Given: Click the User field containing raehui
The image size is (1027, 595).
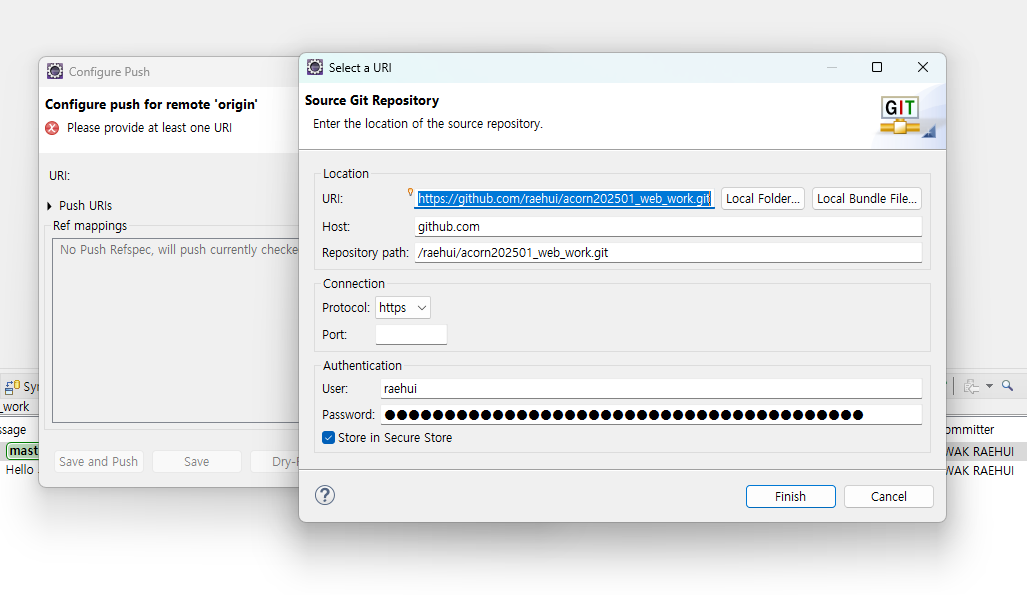Looking at the screenshot, I should (x=651, y=389).
